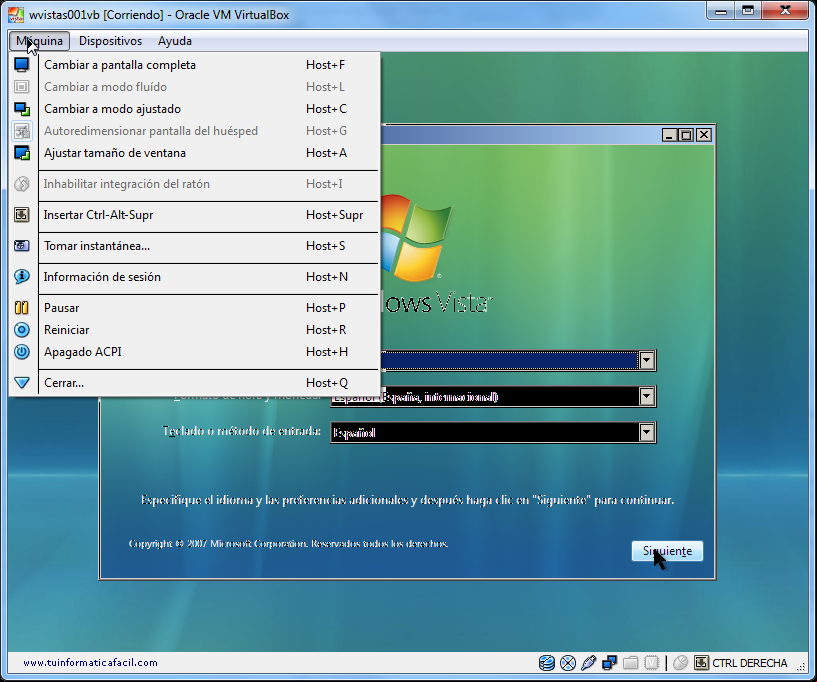The height and width of the screenshot is (682, 817).
Task: Click the CTRL DERECHA host key label
Action: (749, 663)
